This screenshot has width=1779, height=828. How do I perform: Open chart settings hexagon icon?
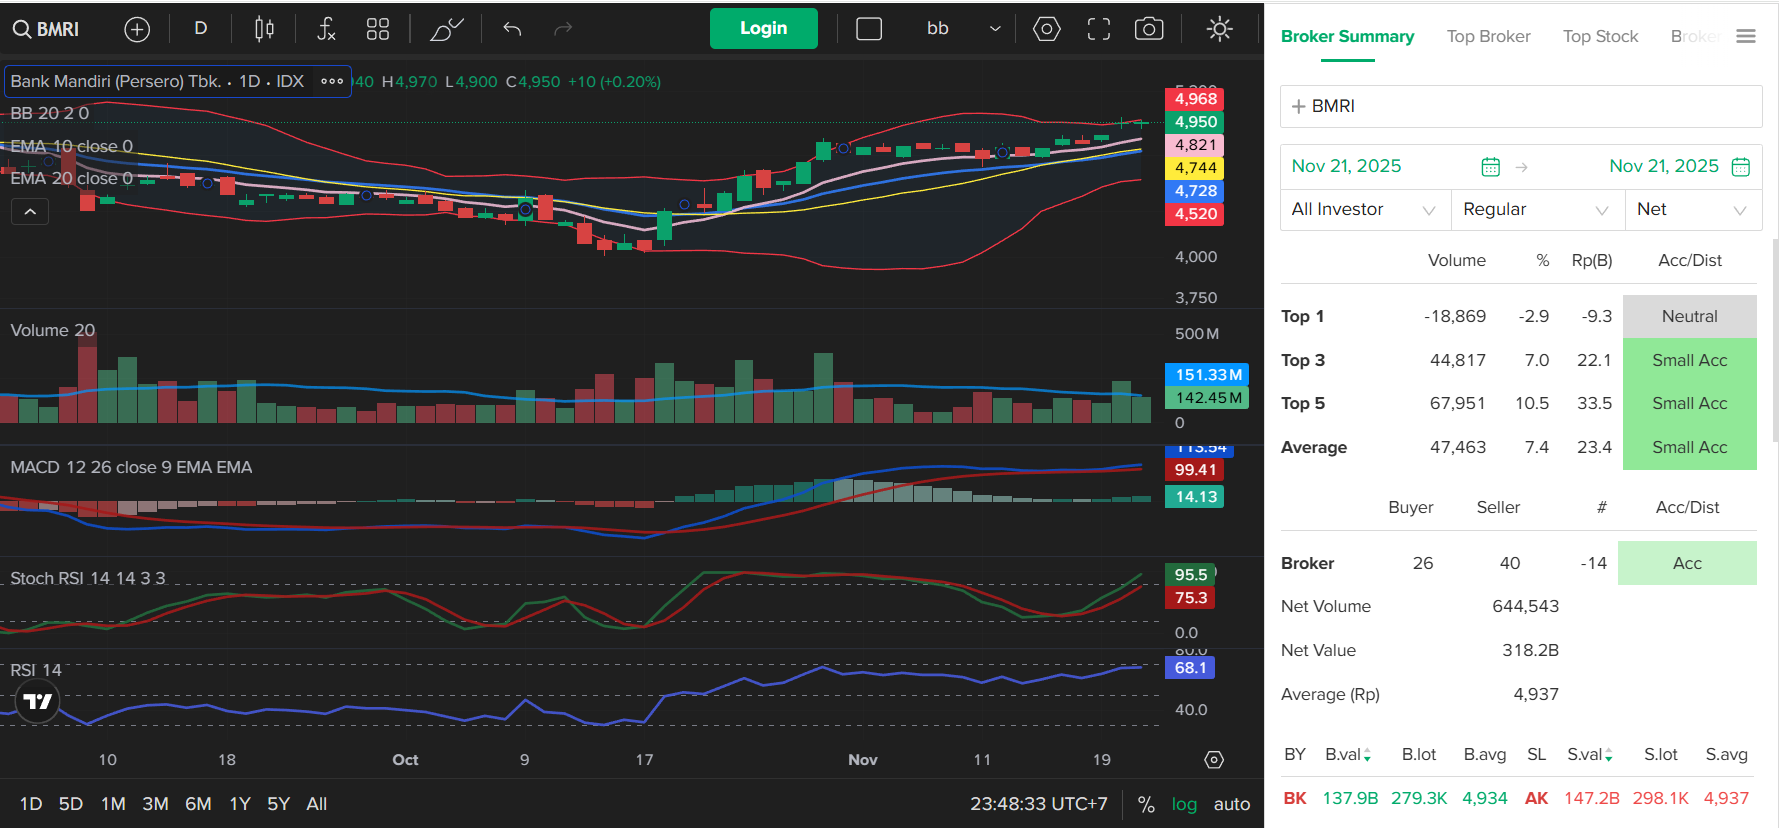coord(1046,29)
